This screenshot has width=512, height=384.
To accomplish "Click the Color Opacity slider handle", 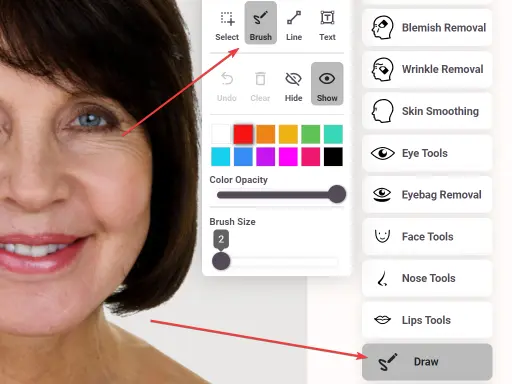I will 337,194.
